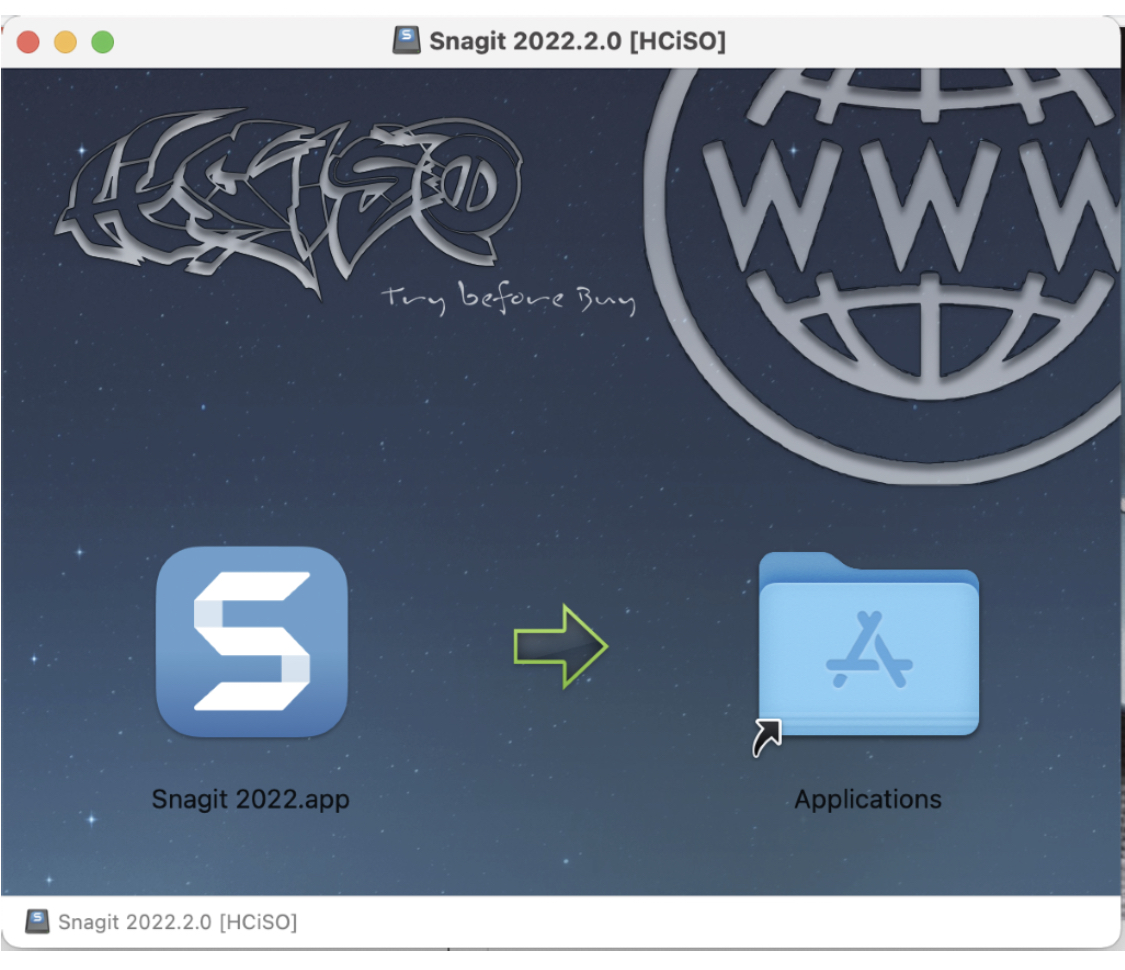
Task: Select the Applications folder name label
Action: (x=867, y=799)
